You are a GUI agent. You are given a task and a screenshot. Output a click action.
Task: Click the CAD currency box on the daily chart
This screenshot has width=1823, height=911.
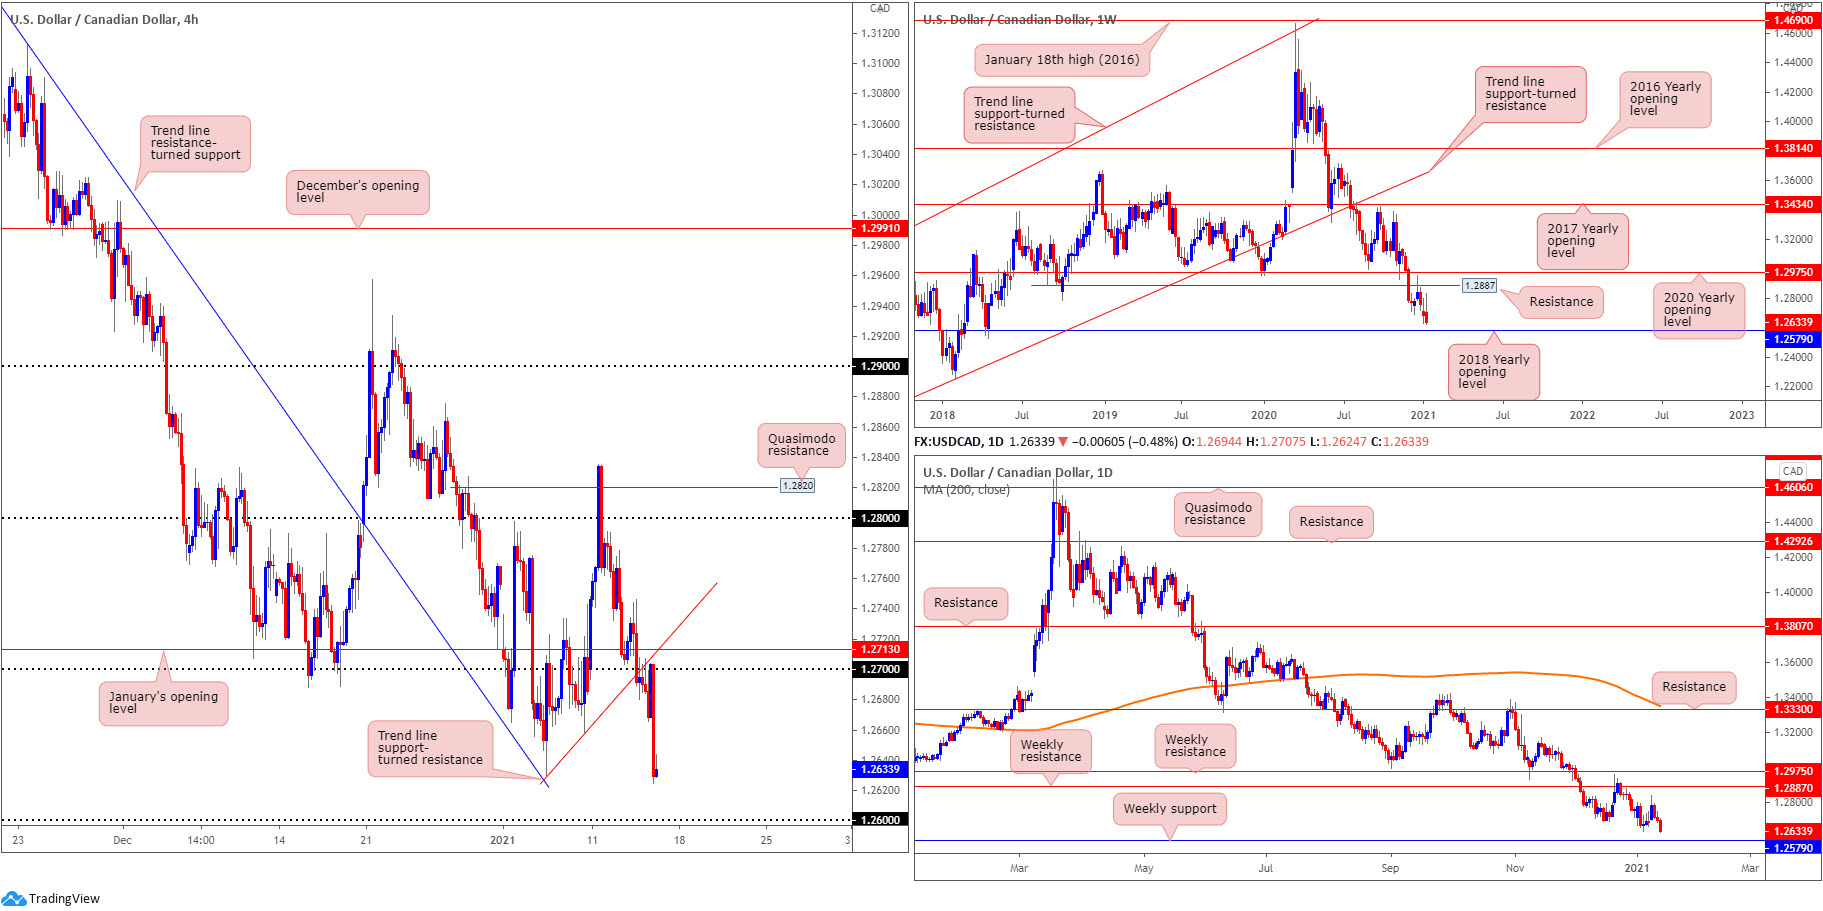(x=1793, y=471)
